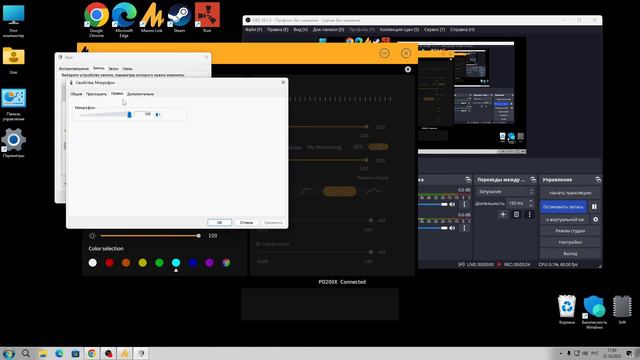Click OK in Microphone Properties dialog
Image resolution: width=640 pixels, height=360 pixels.
click(x=220, y=222)
